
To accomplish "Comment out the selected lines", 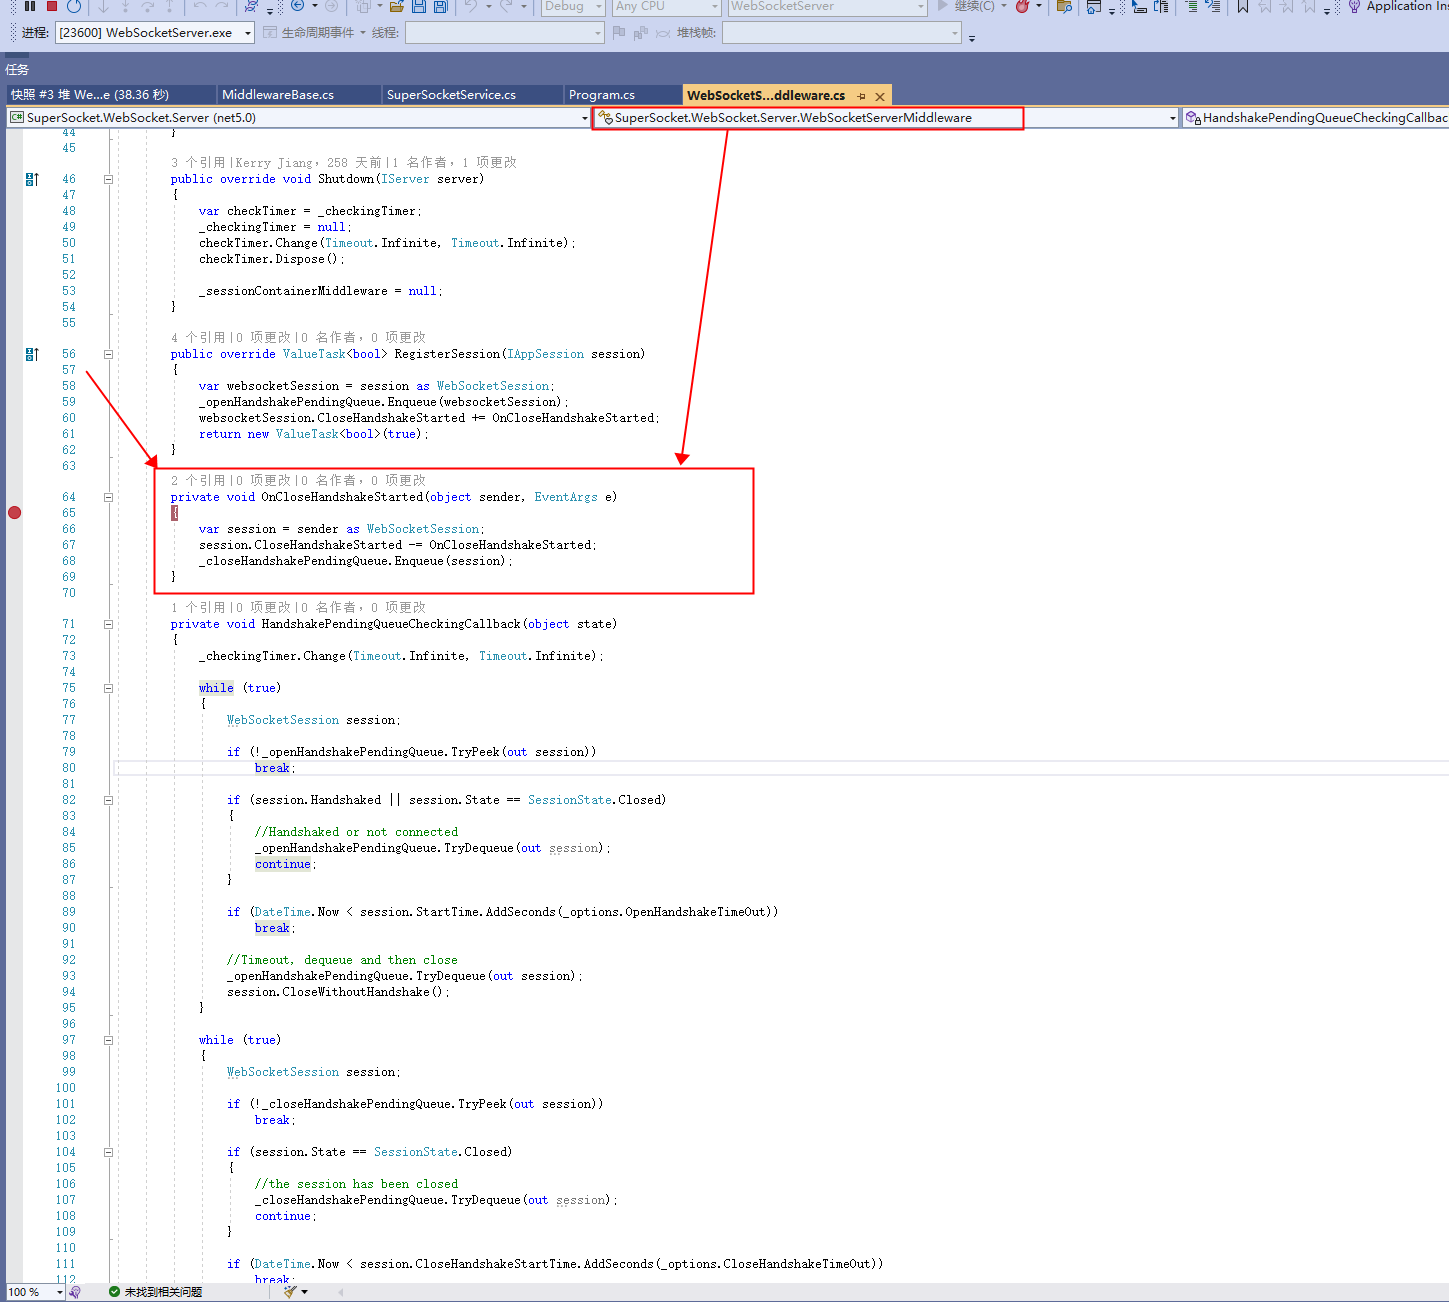I will point(1191,6).
